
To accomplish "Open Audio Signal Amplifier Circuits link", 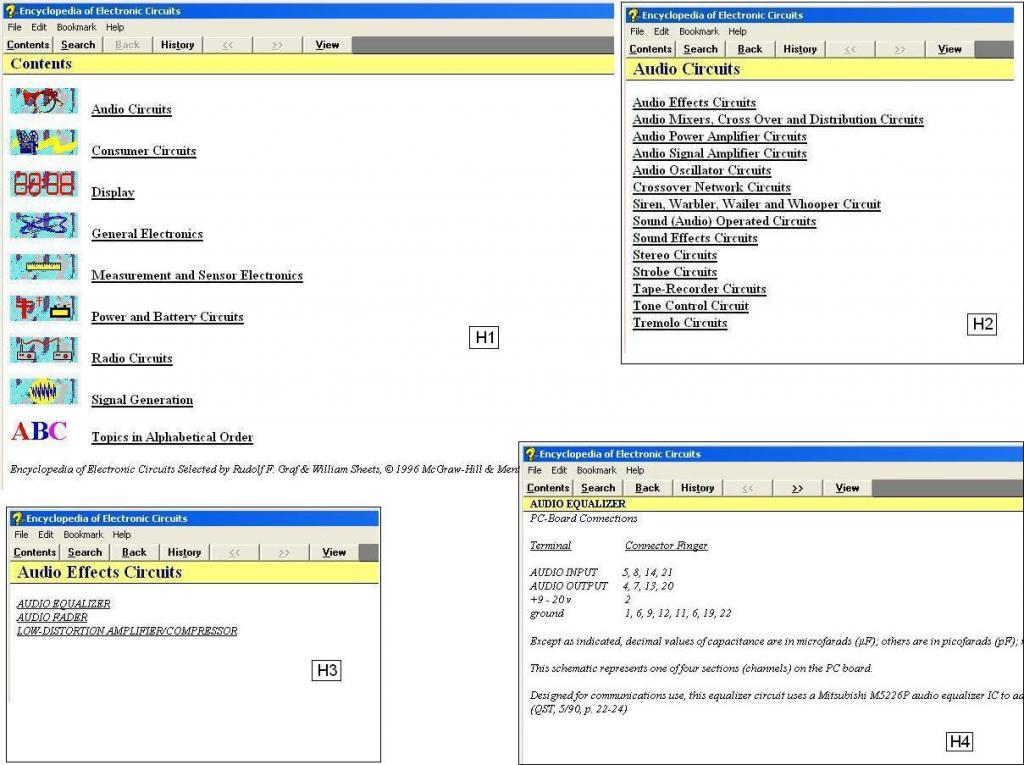I will pyautogui.click(x=720, y=154).
